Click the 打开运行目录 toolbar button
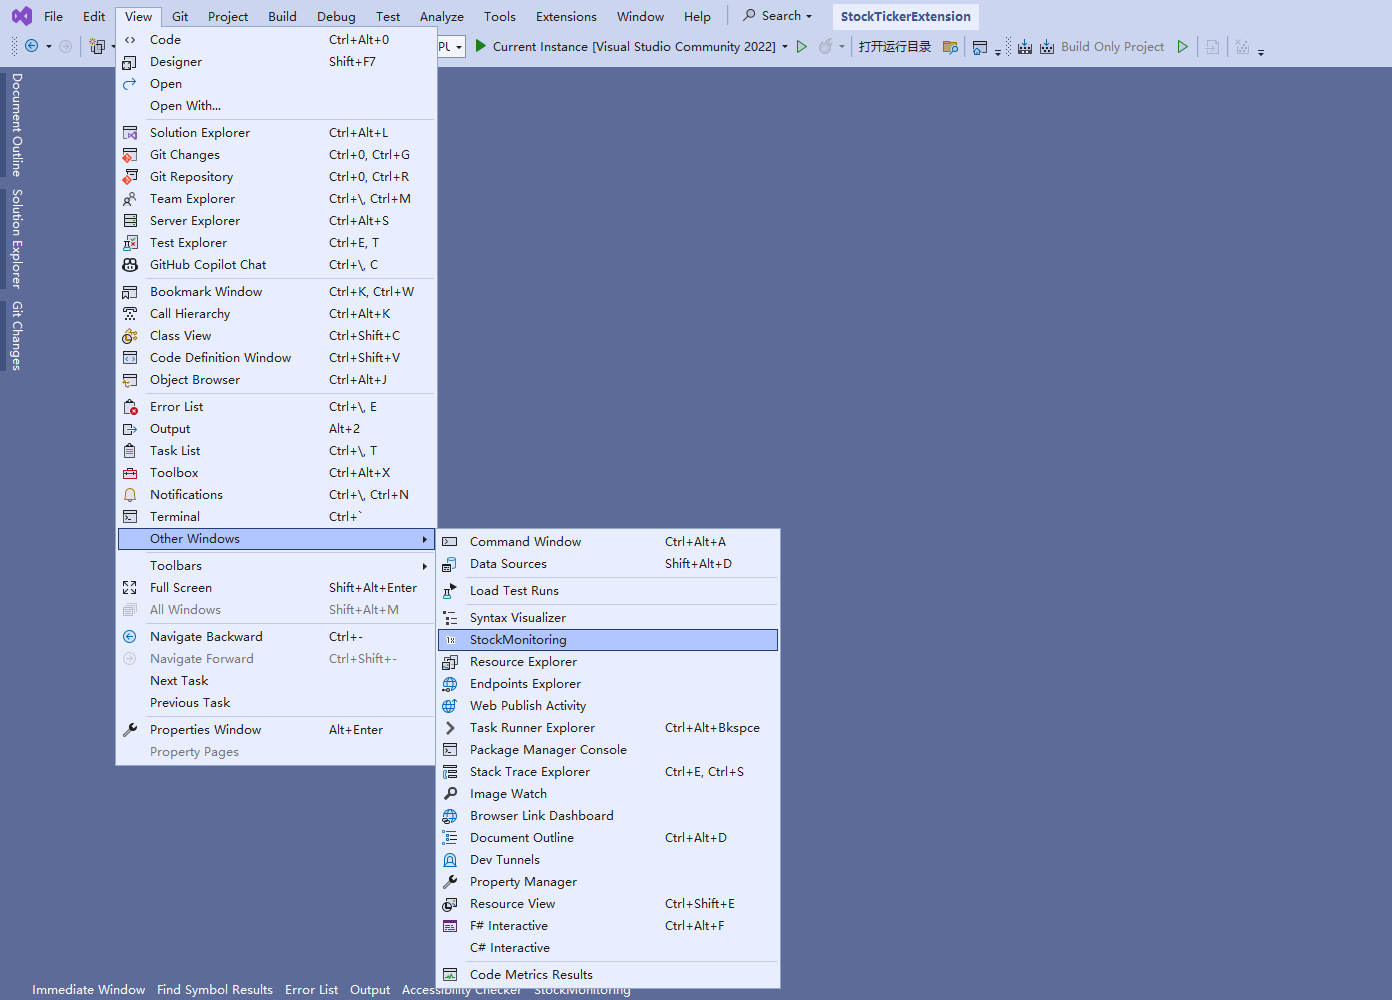1392x1000 pixels. tap(894, 47)
